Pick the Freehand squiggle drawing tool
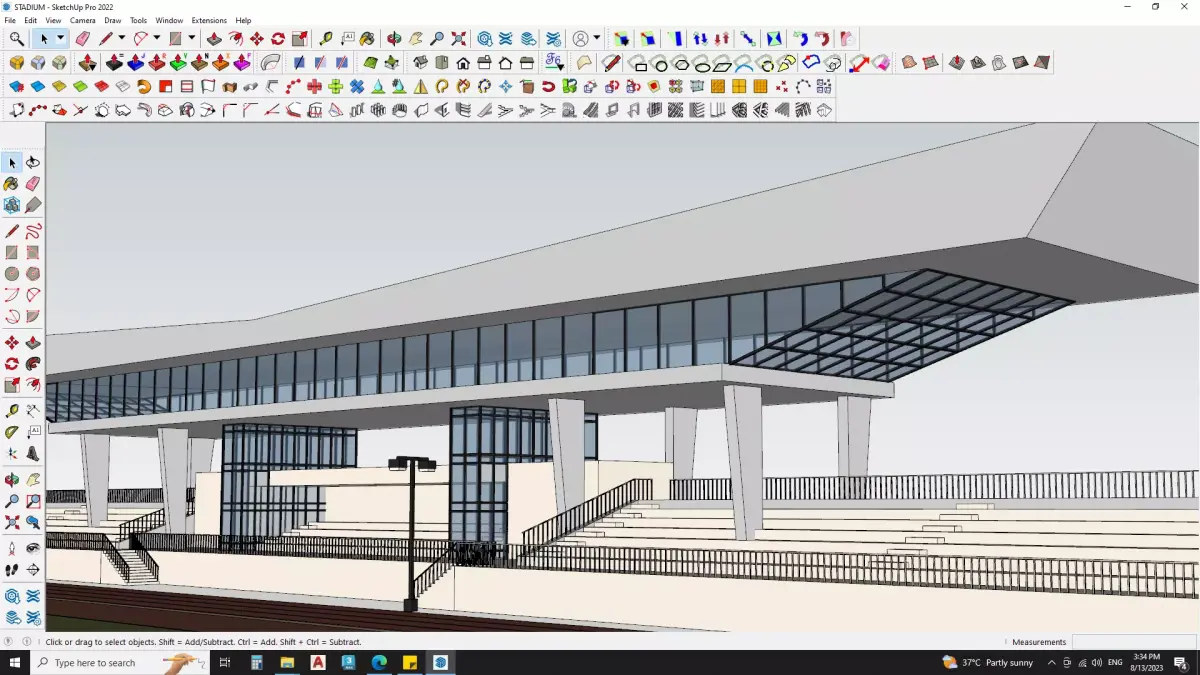1200x675 pixels. click(33, 231)
